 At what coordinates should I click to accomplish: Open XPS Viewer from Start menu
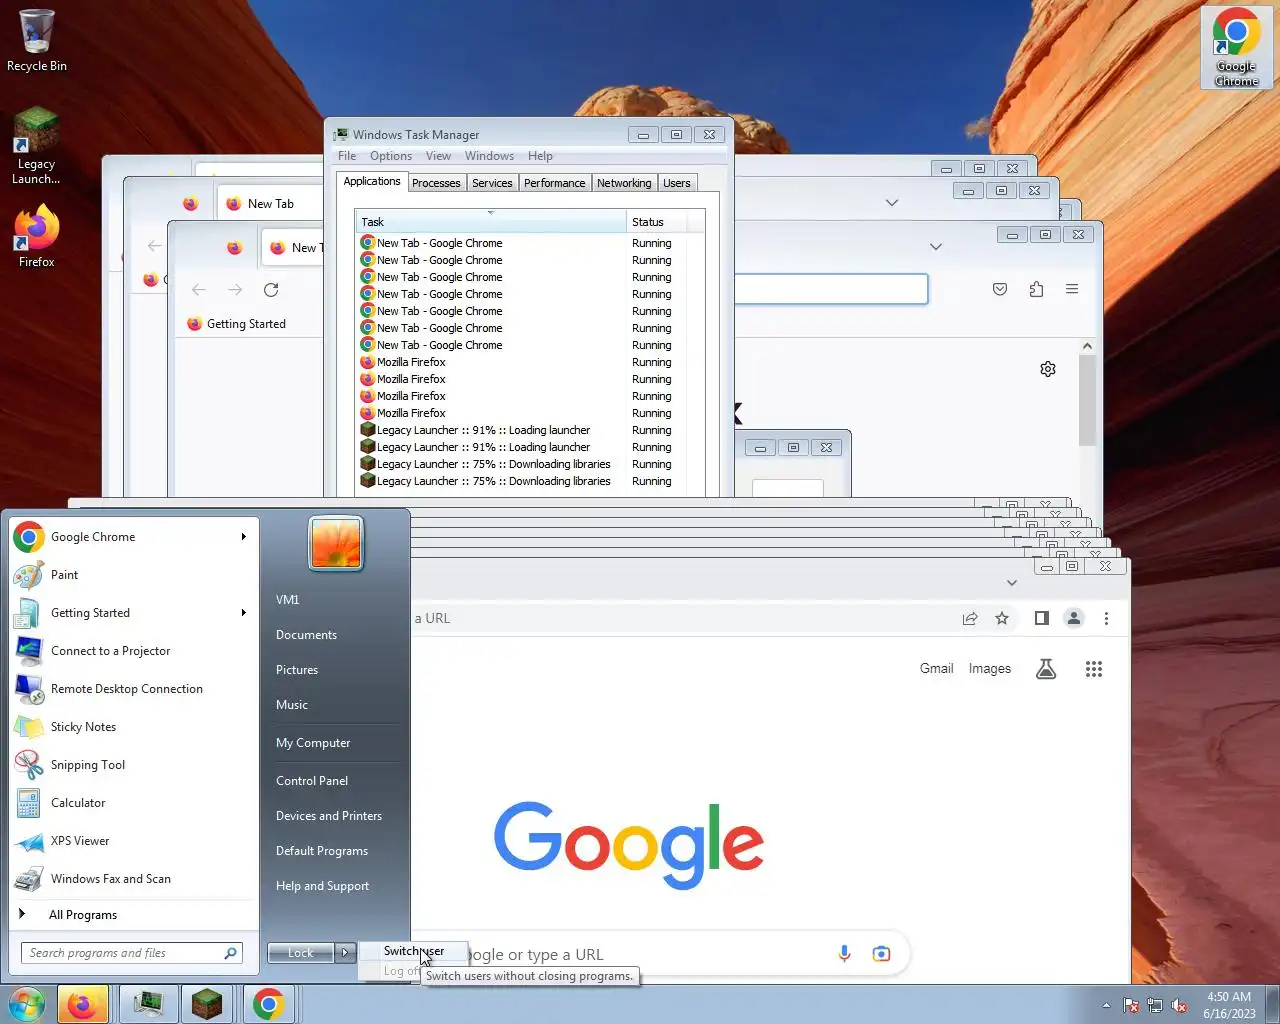[x=134, y=841]
